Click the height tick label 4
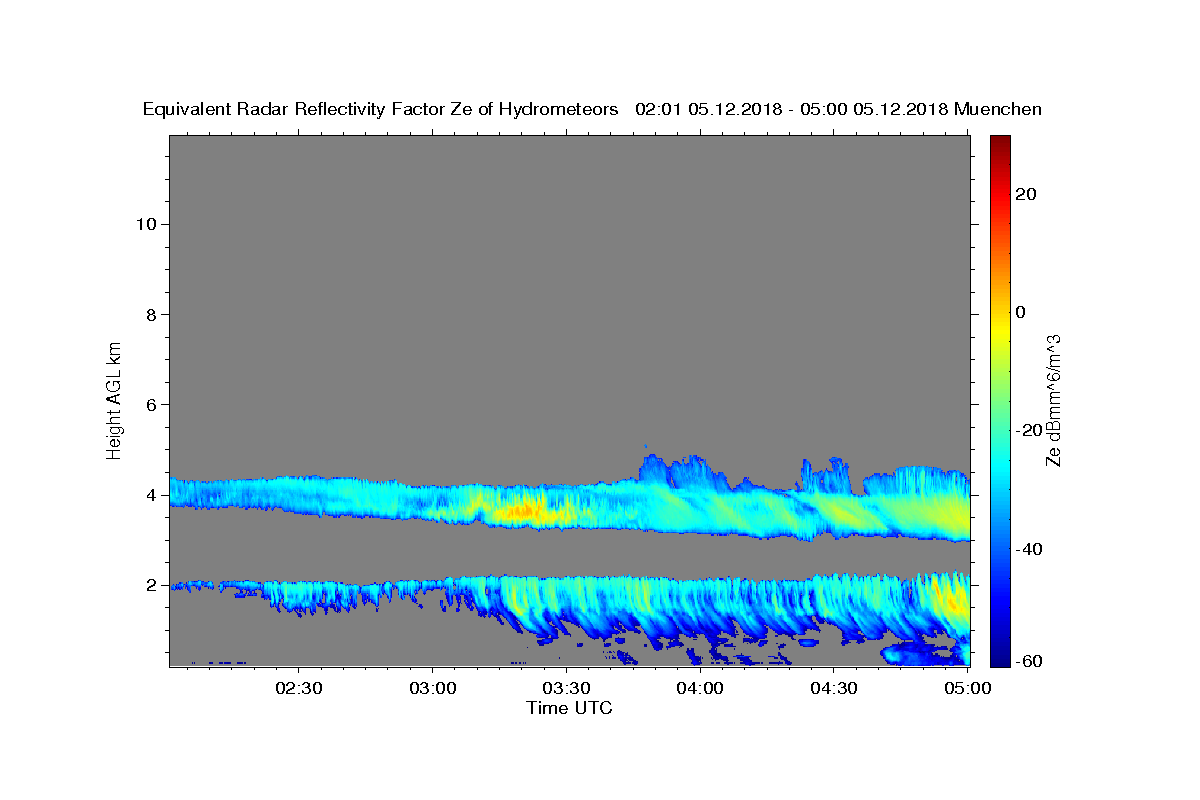Screen dimensions: 1200x800 pyautogui.click(x=150, y=495)
